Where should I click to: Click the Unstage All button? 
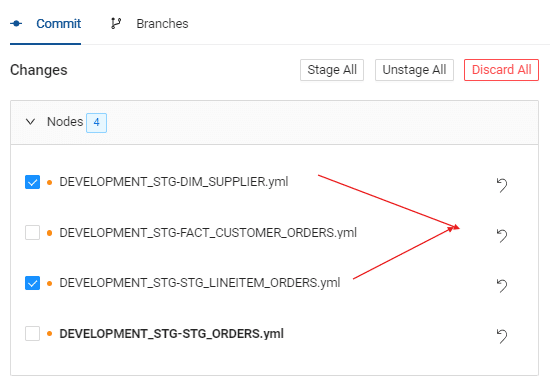point(414,70)
